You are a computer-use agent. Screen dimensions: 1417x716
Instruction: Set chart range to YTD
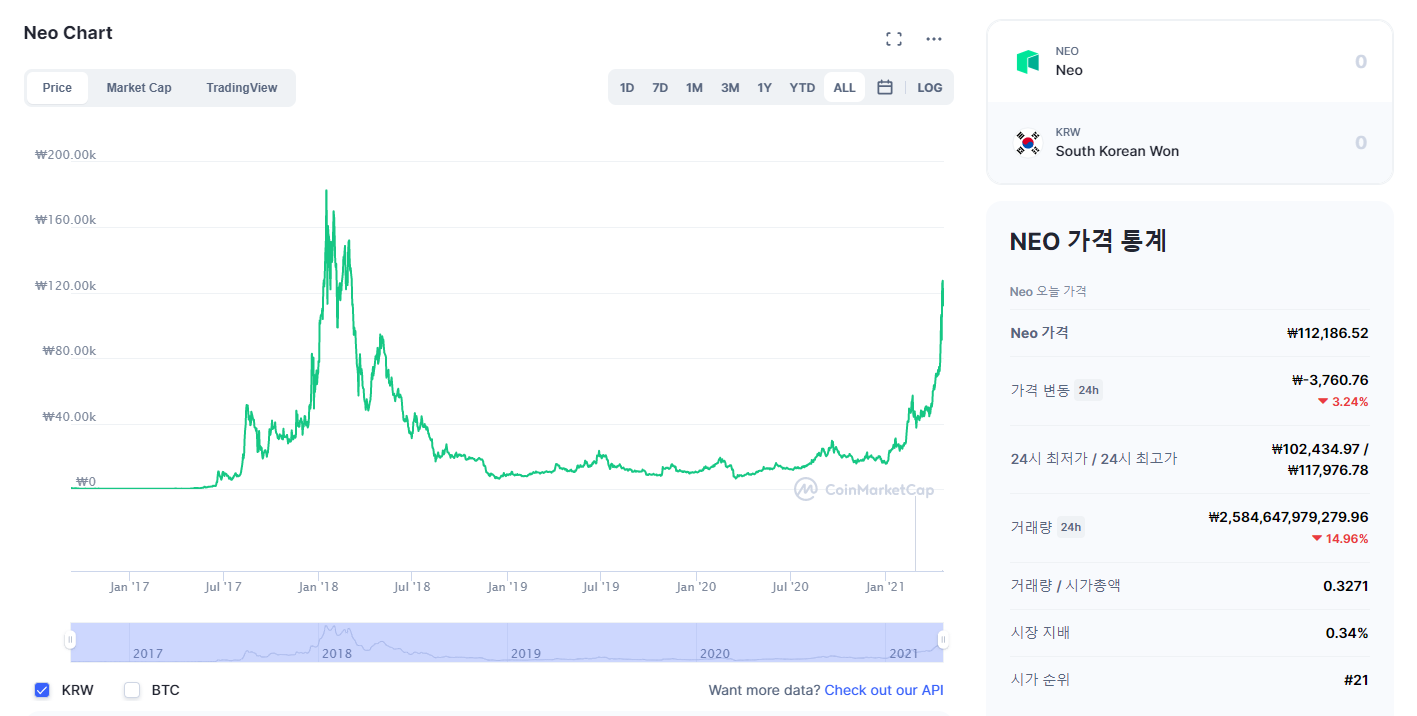[802, 87]
